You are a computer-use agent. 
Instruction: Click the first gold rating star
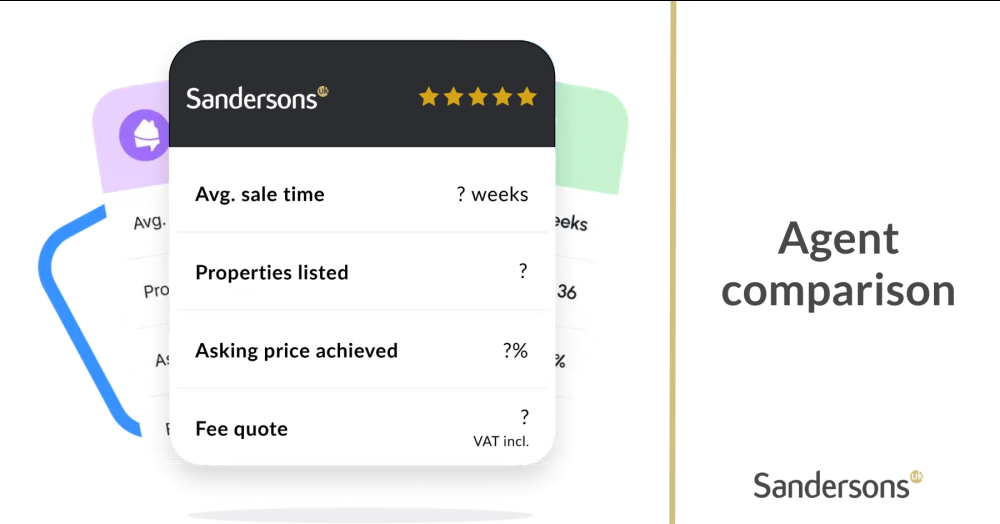tap(429, 97)
